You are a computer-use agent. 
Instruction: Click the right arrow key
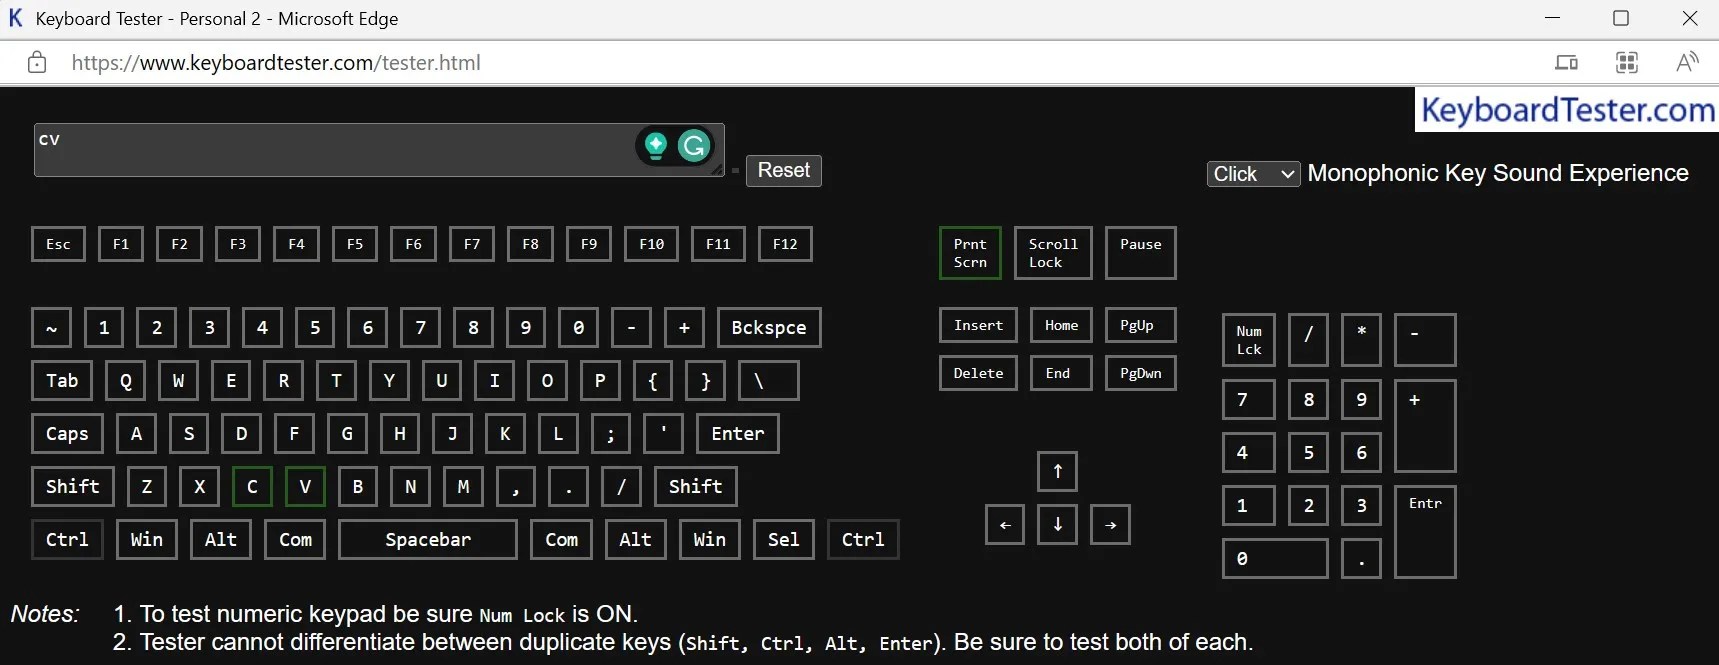pyautogui.click(x=1110, y=524)
